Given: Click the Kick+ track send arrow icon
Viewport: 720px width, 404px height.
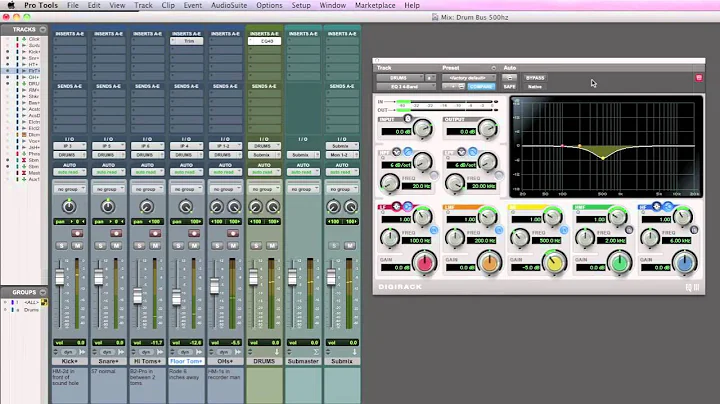Looking at the screenshot, I should pos(82,352).
